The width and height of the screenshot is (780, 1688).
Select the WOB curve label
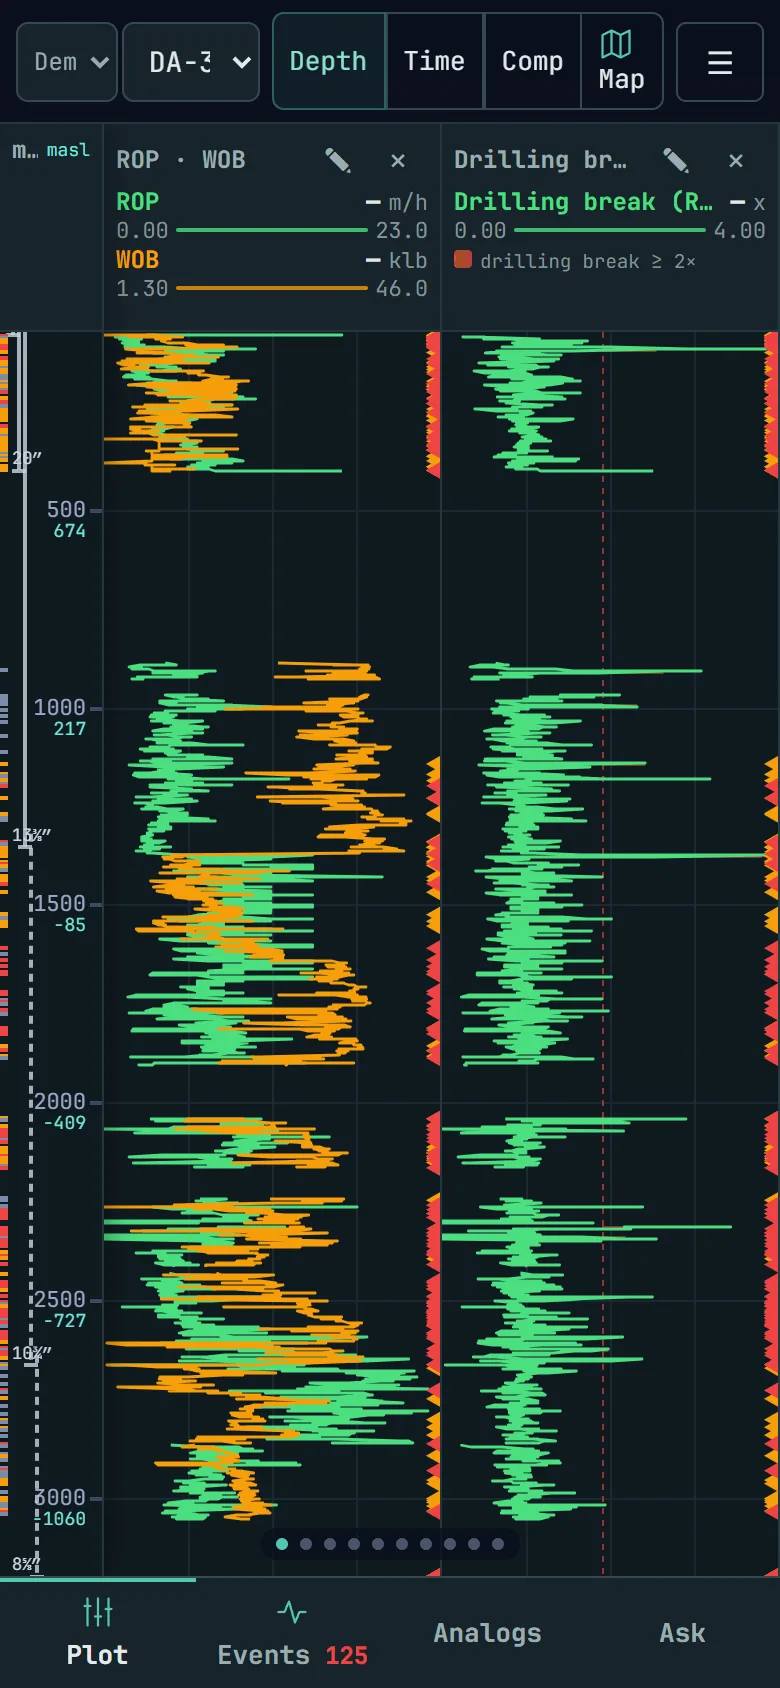pyautogui.click(x=137, y=260)
